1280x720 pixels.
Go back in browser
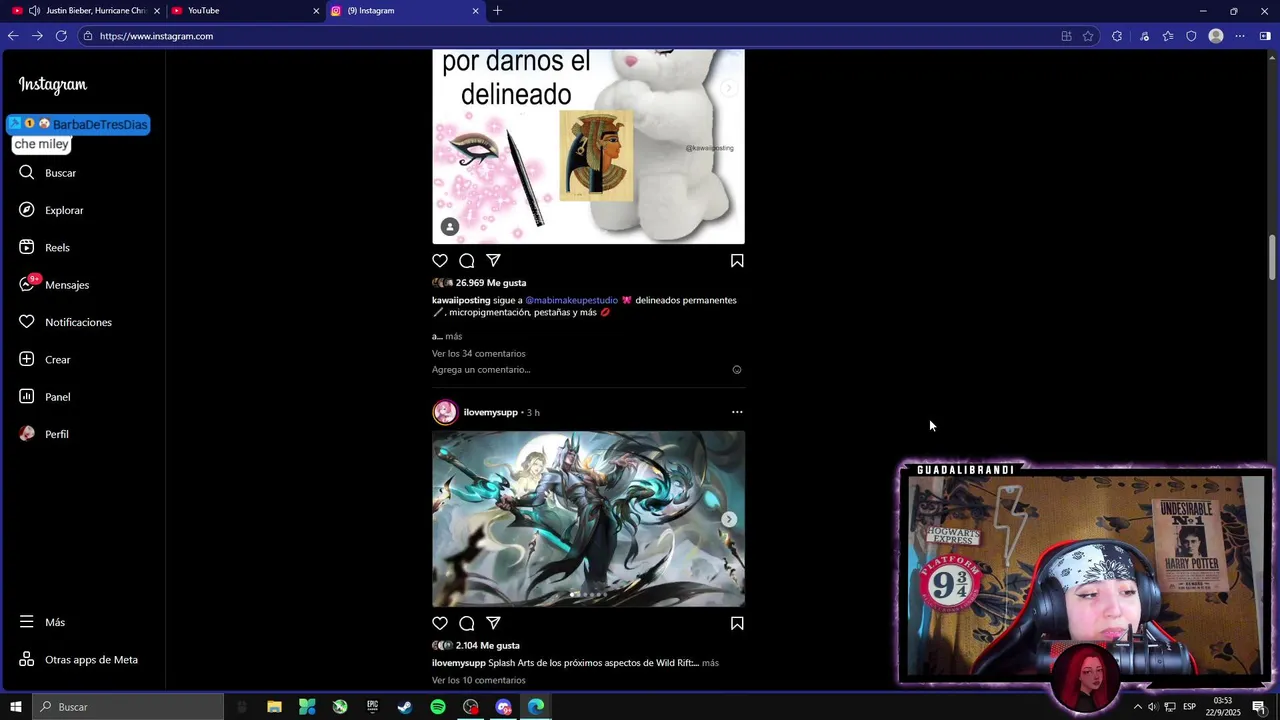(13, 36)
